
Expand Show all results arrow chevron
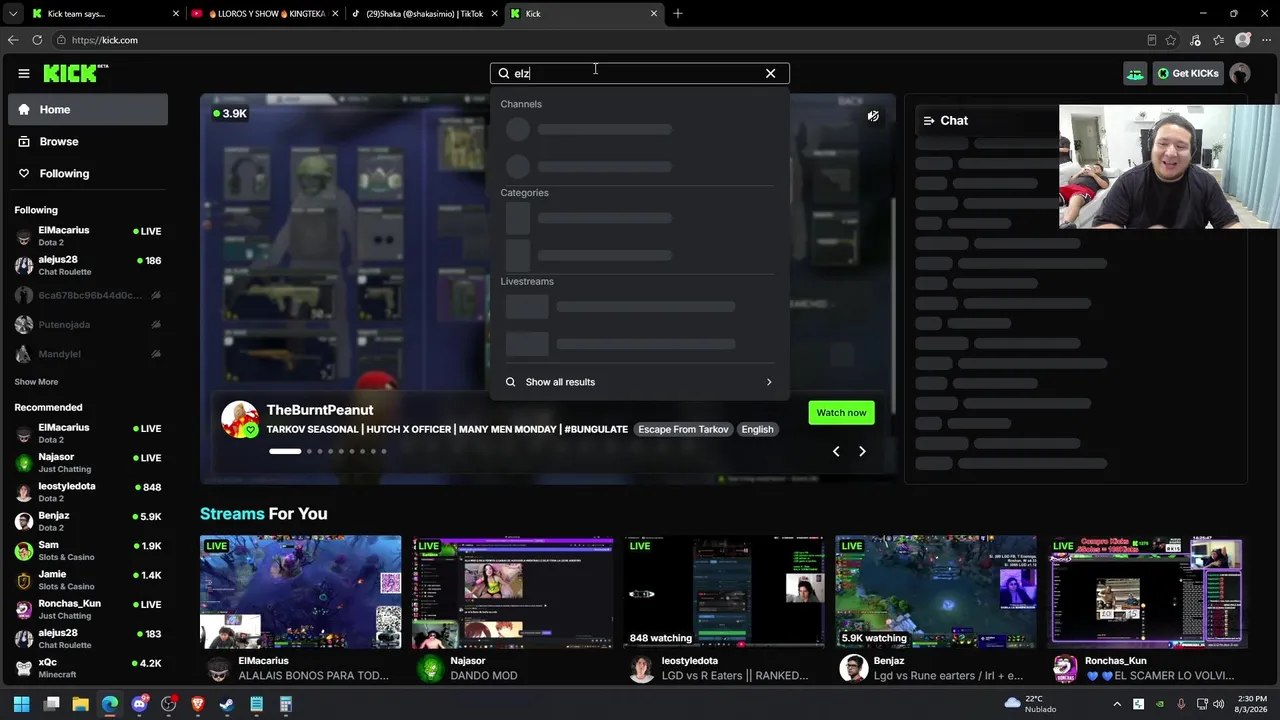pos(769,382)
